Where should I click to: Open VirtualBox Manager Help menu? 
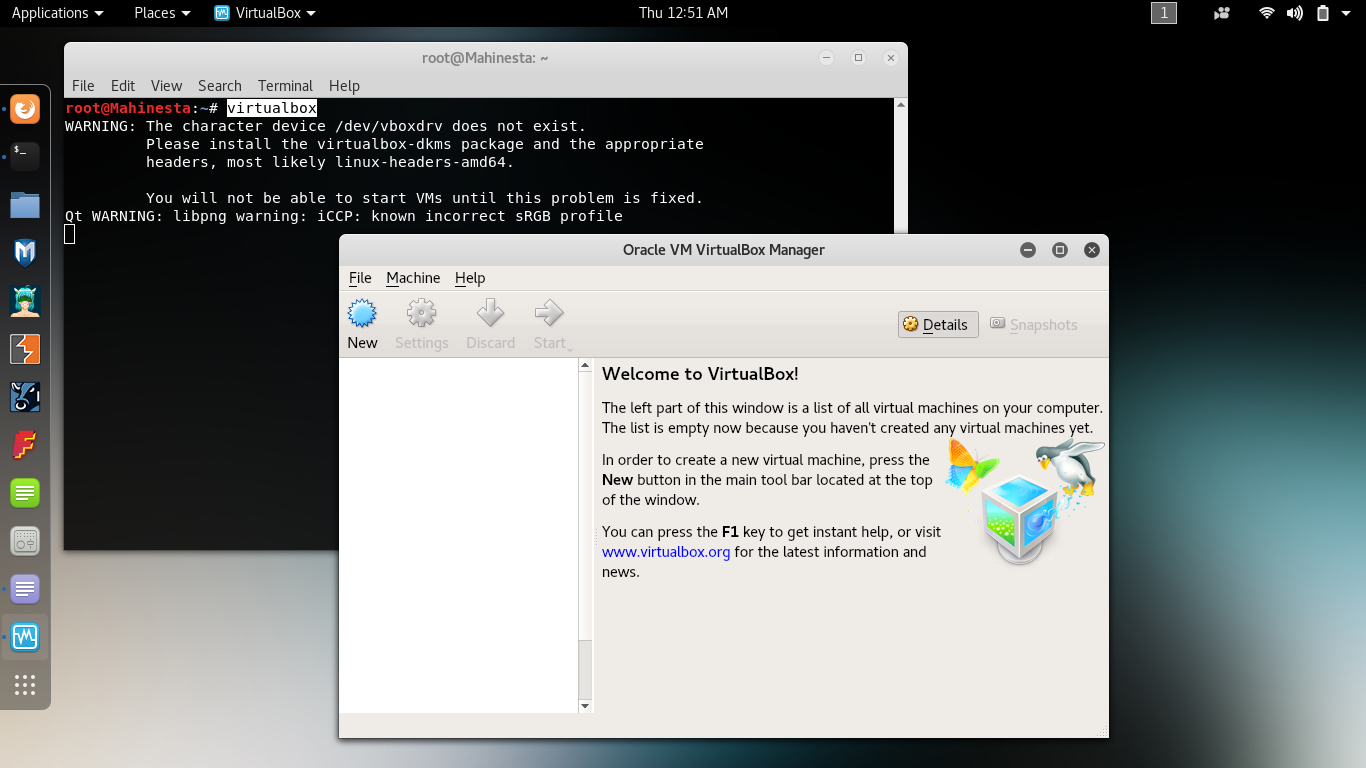tap(470, 278)
